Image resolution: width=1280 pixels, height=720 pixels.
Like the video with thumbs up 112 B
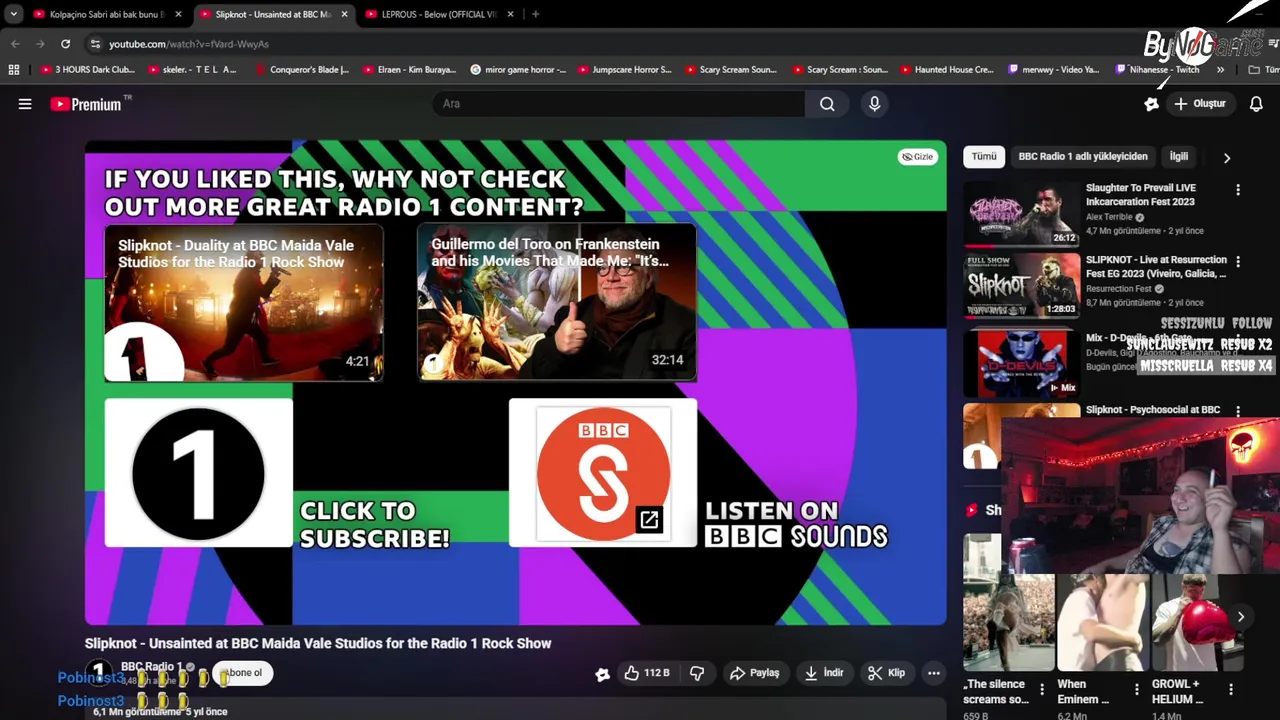647,673
